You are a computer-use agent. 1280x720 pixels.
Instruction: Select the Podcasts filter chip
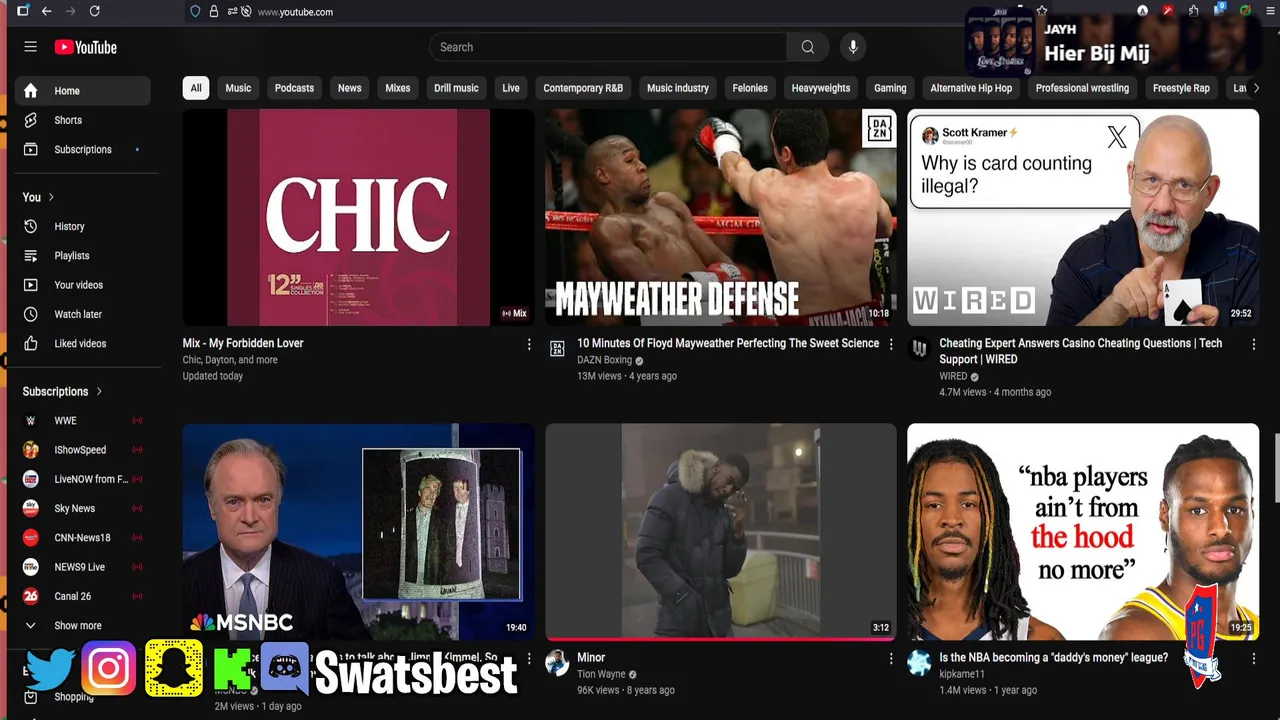[x=294, y=88]
